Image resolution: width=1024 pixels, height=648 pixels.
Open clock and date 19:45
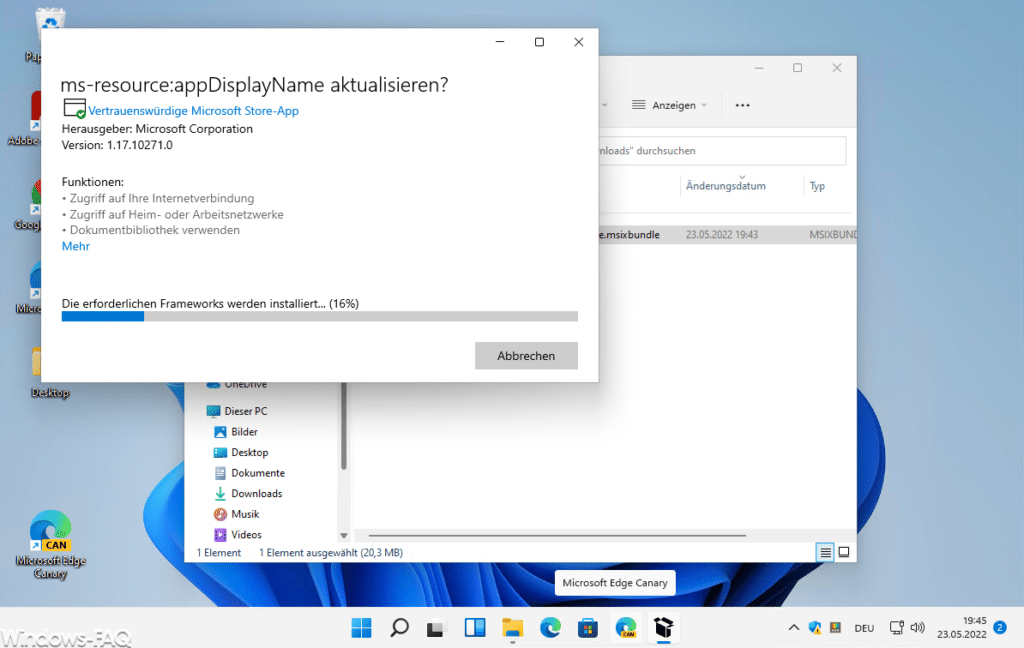pos(961,628)
